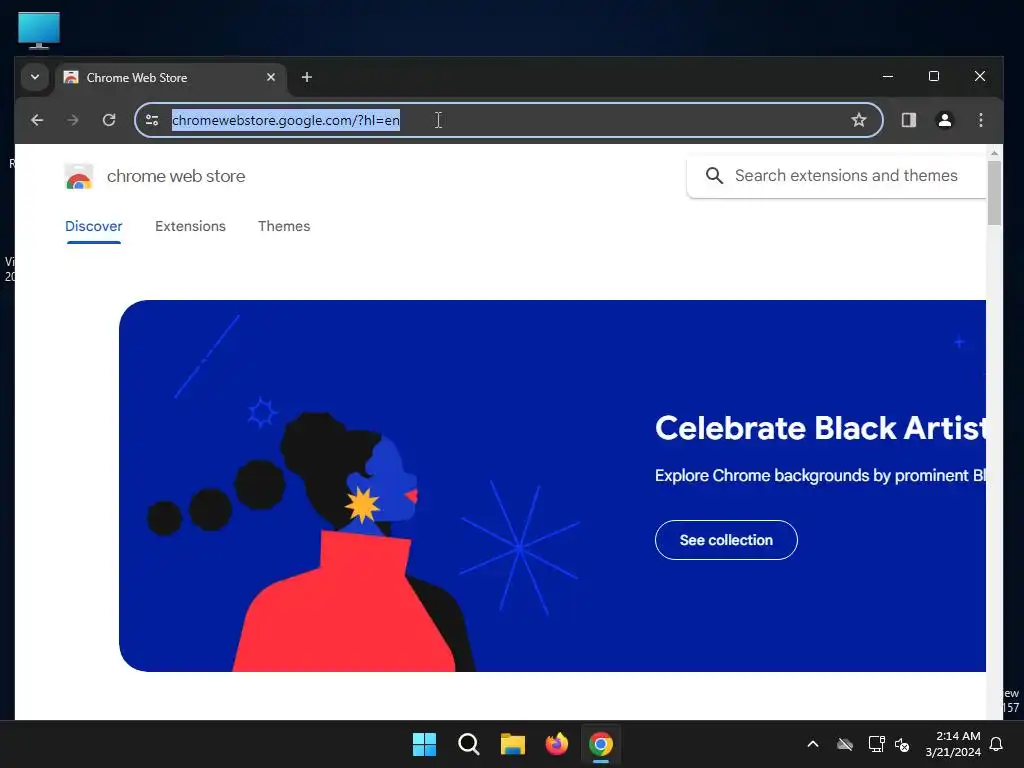The image size is (1024, 768).
Task: Open the Chrome side panel
Action: coord(908,120)
